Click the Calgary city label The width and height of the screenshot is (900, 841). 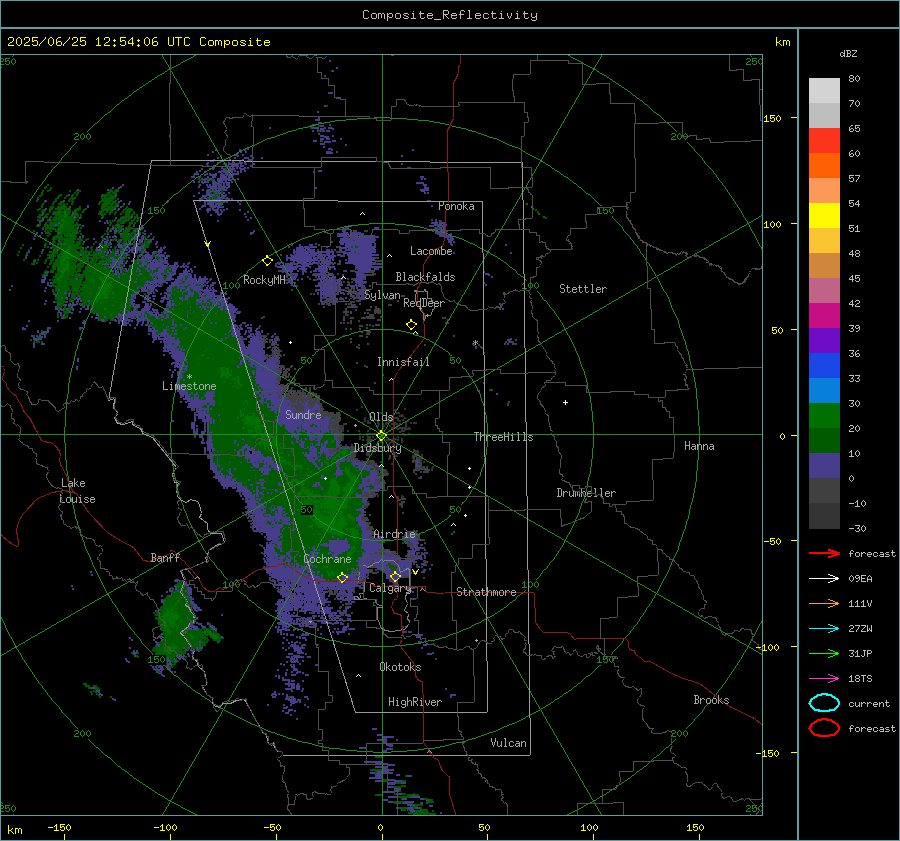tap(390, 588)
